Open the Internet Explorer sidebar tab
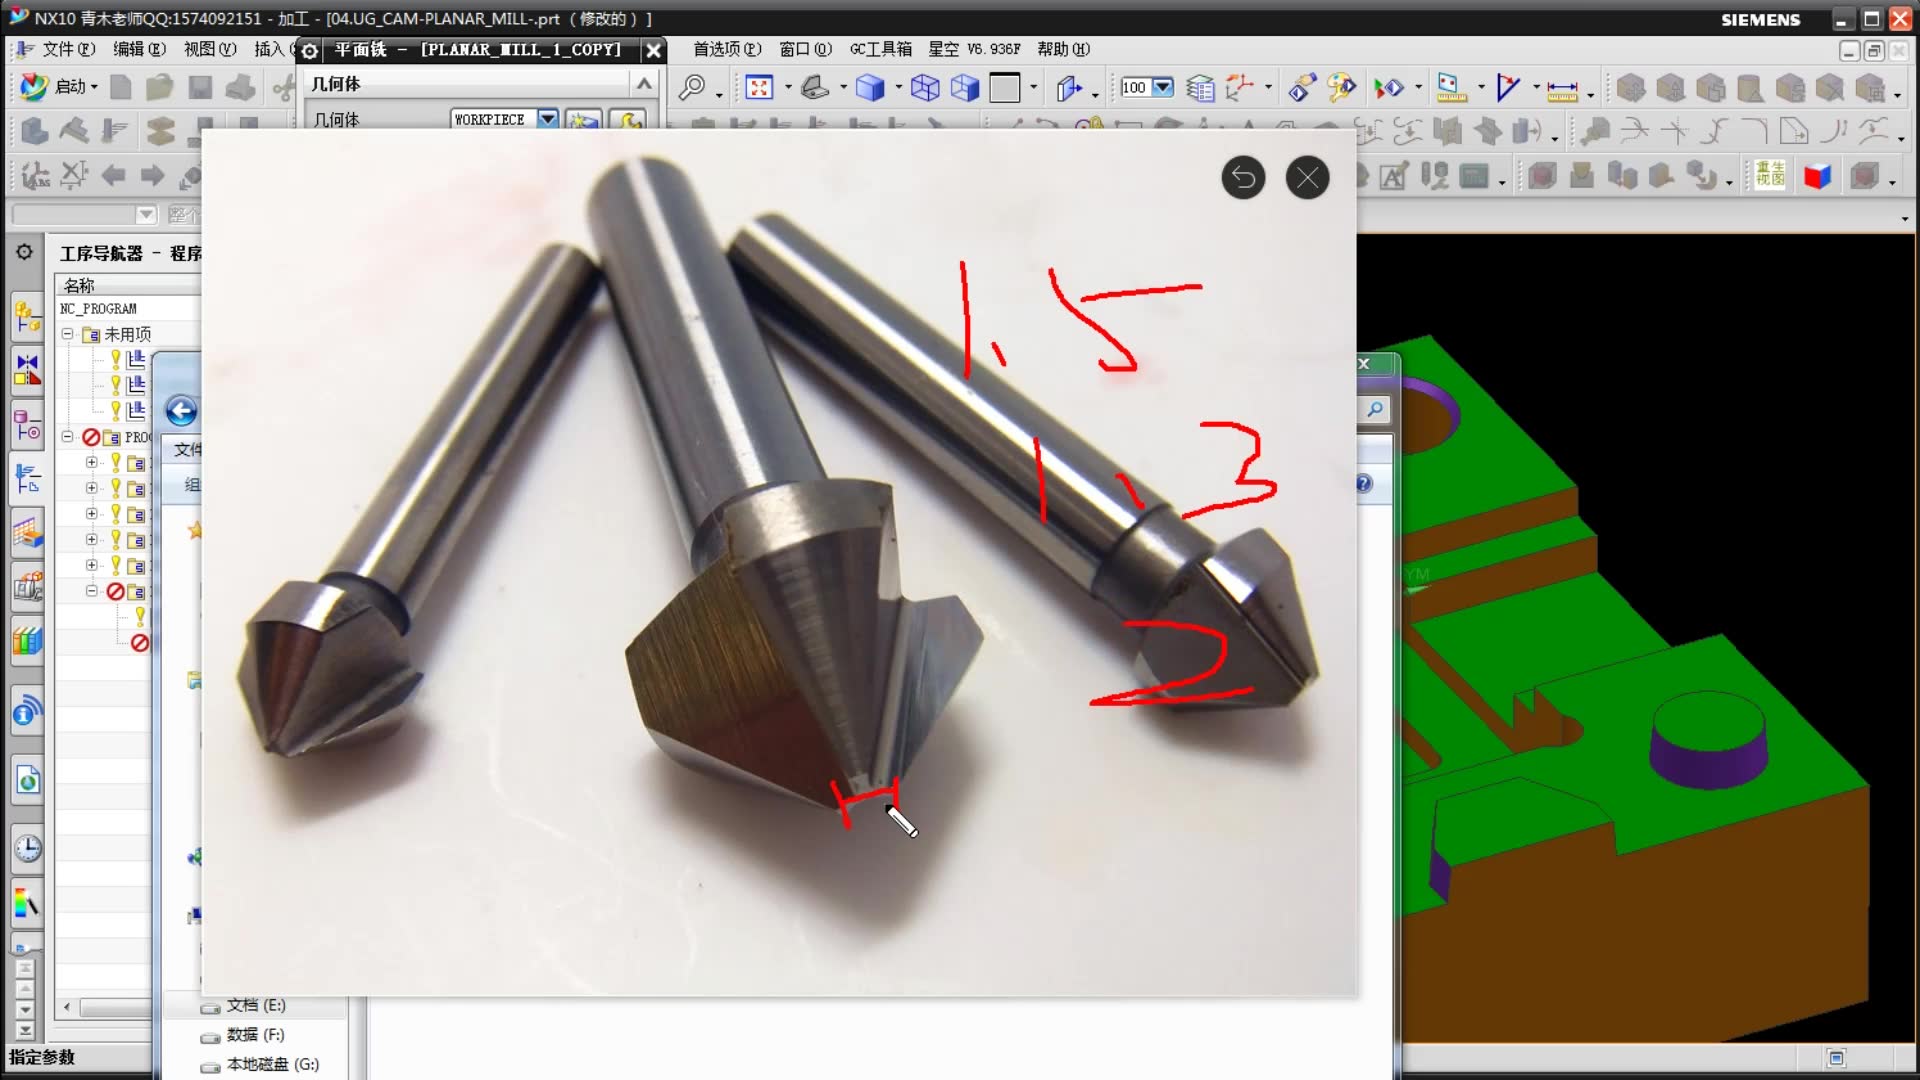Image resolution: width=1920 pixels, height=1080 pixels. point(27,780)
